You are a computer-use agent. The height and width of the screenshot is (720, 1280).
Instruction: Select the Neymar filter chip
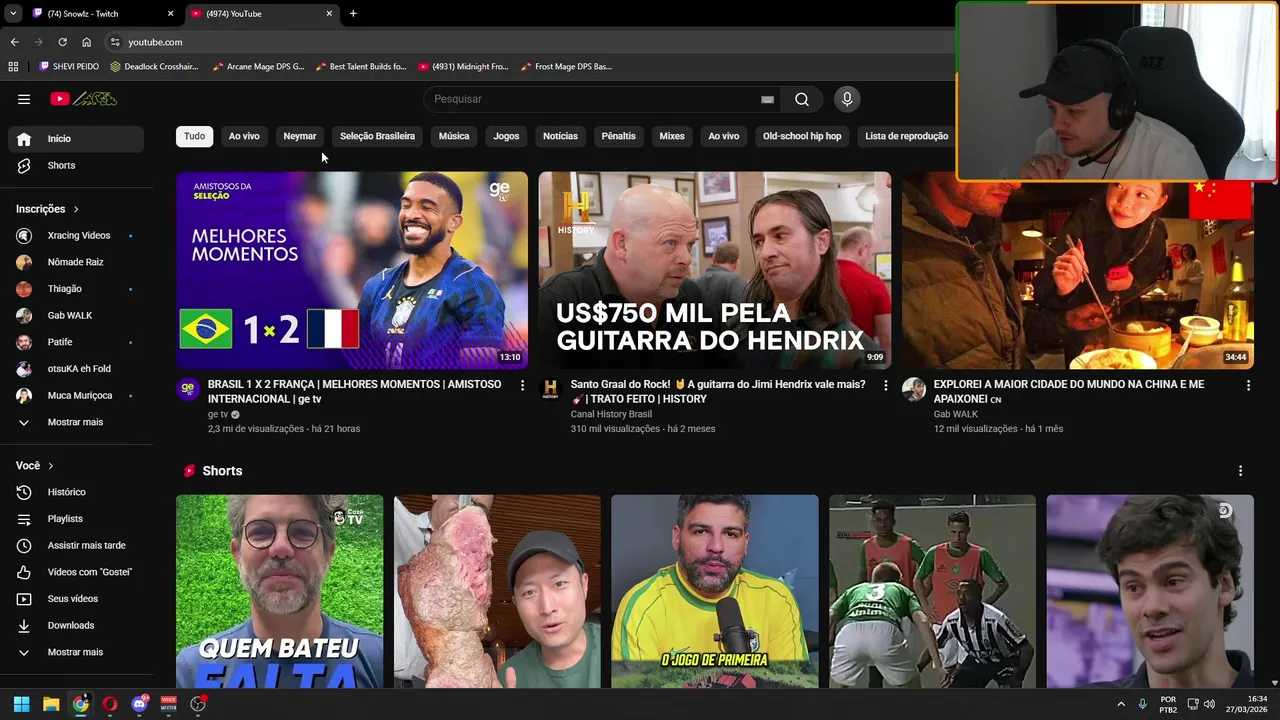[300, 136]
